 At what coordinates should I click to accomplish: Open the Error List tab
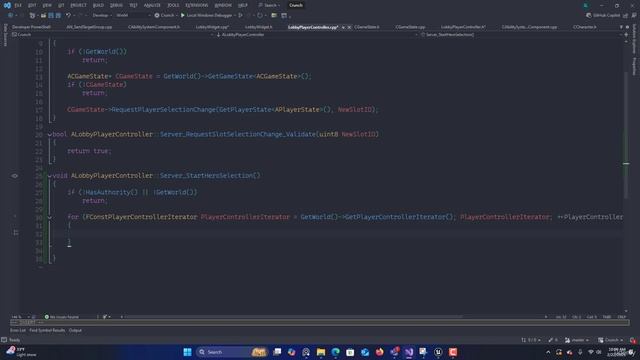coord(18,330)
